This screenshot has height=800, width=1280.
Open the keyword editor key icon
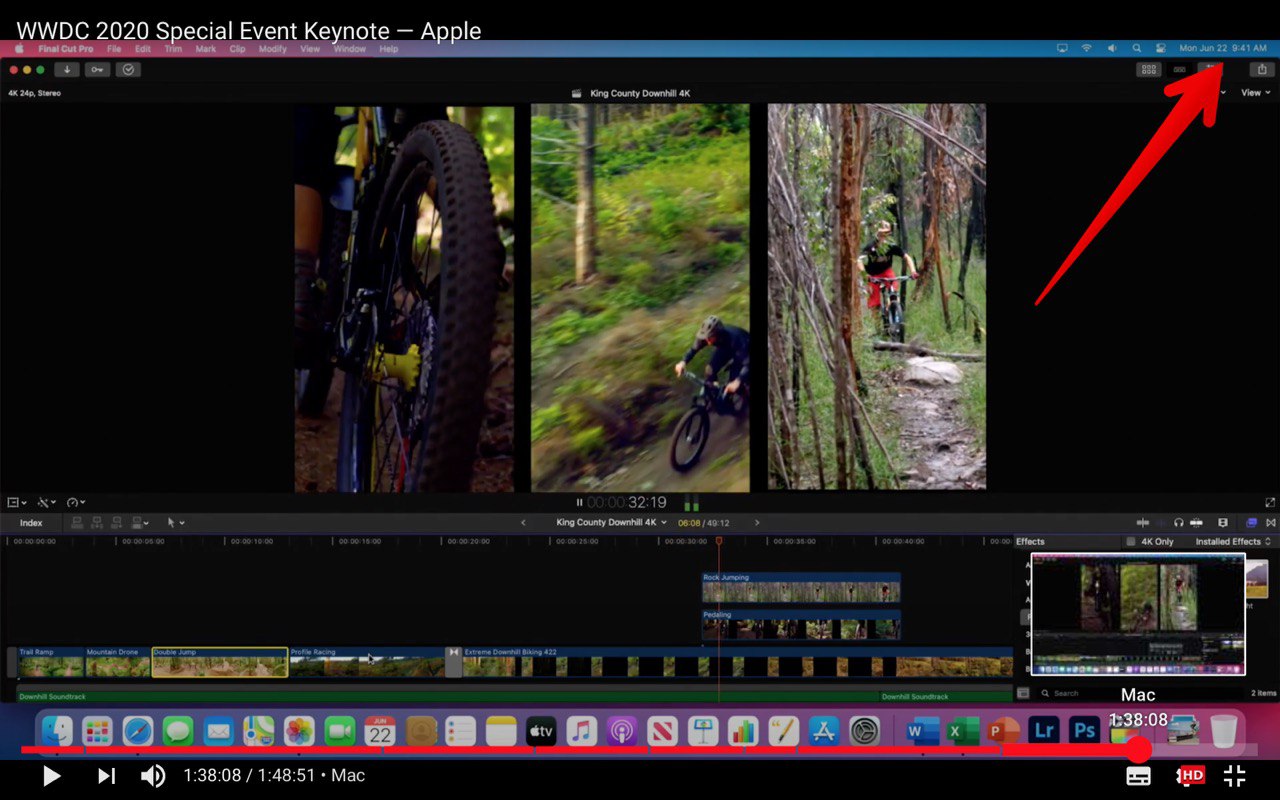(97, 70)
